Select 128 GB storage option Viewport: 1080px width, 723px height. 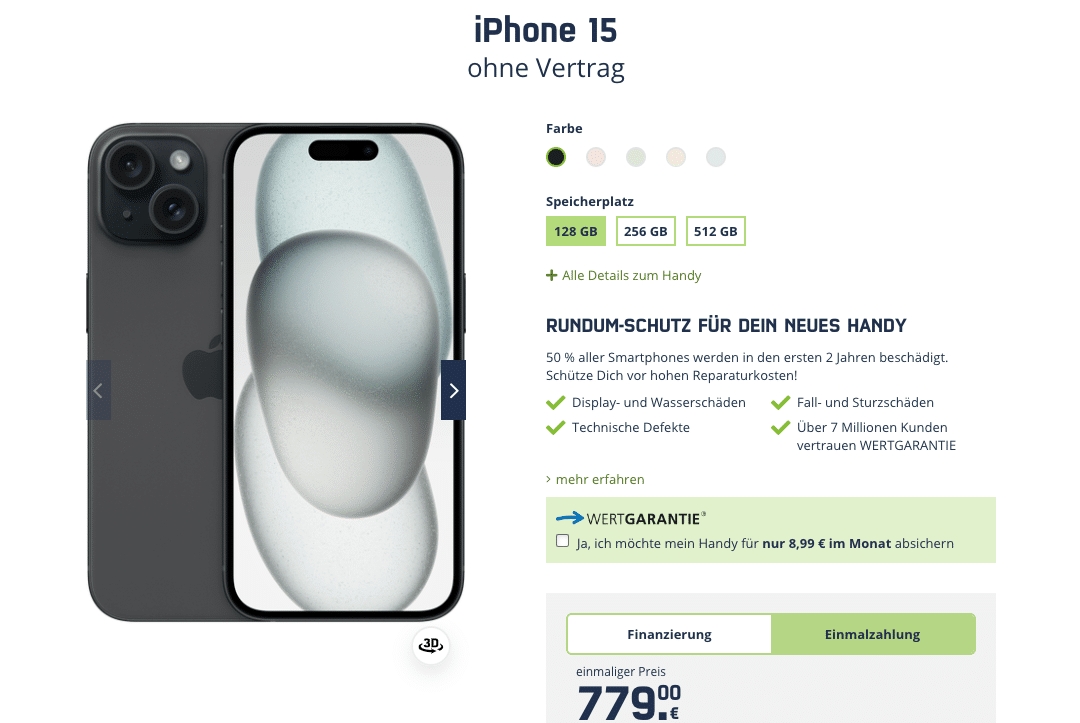pyautogui.click(x=576, y=231)
